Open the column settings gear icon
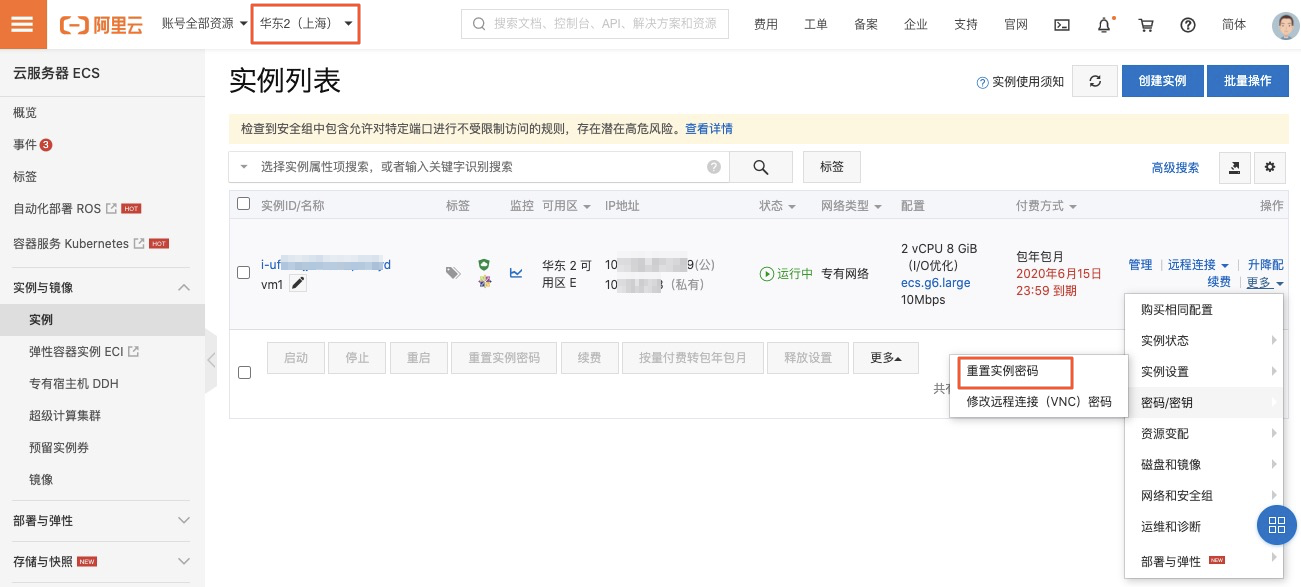This screenshot has width=1301, height=587. tap(1270, 167)
